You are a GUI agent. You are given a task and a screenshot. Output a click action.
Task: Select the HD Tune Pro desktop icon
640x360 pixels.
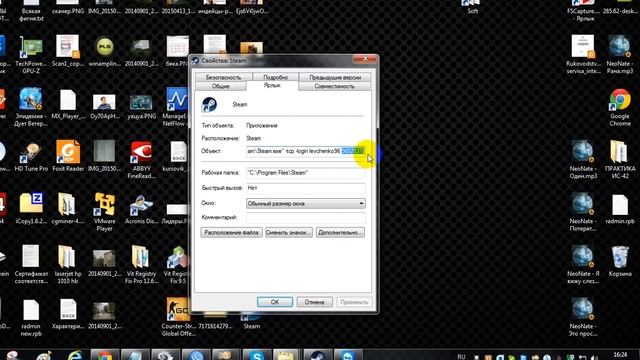31,156
